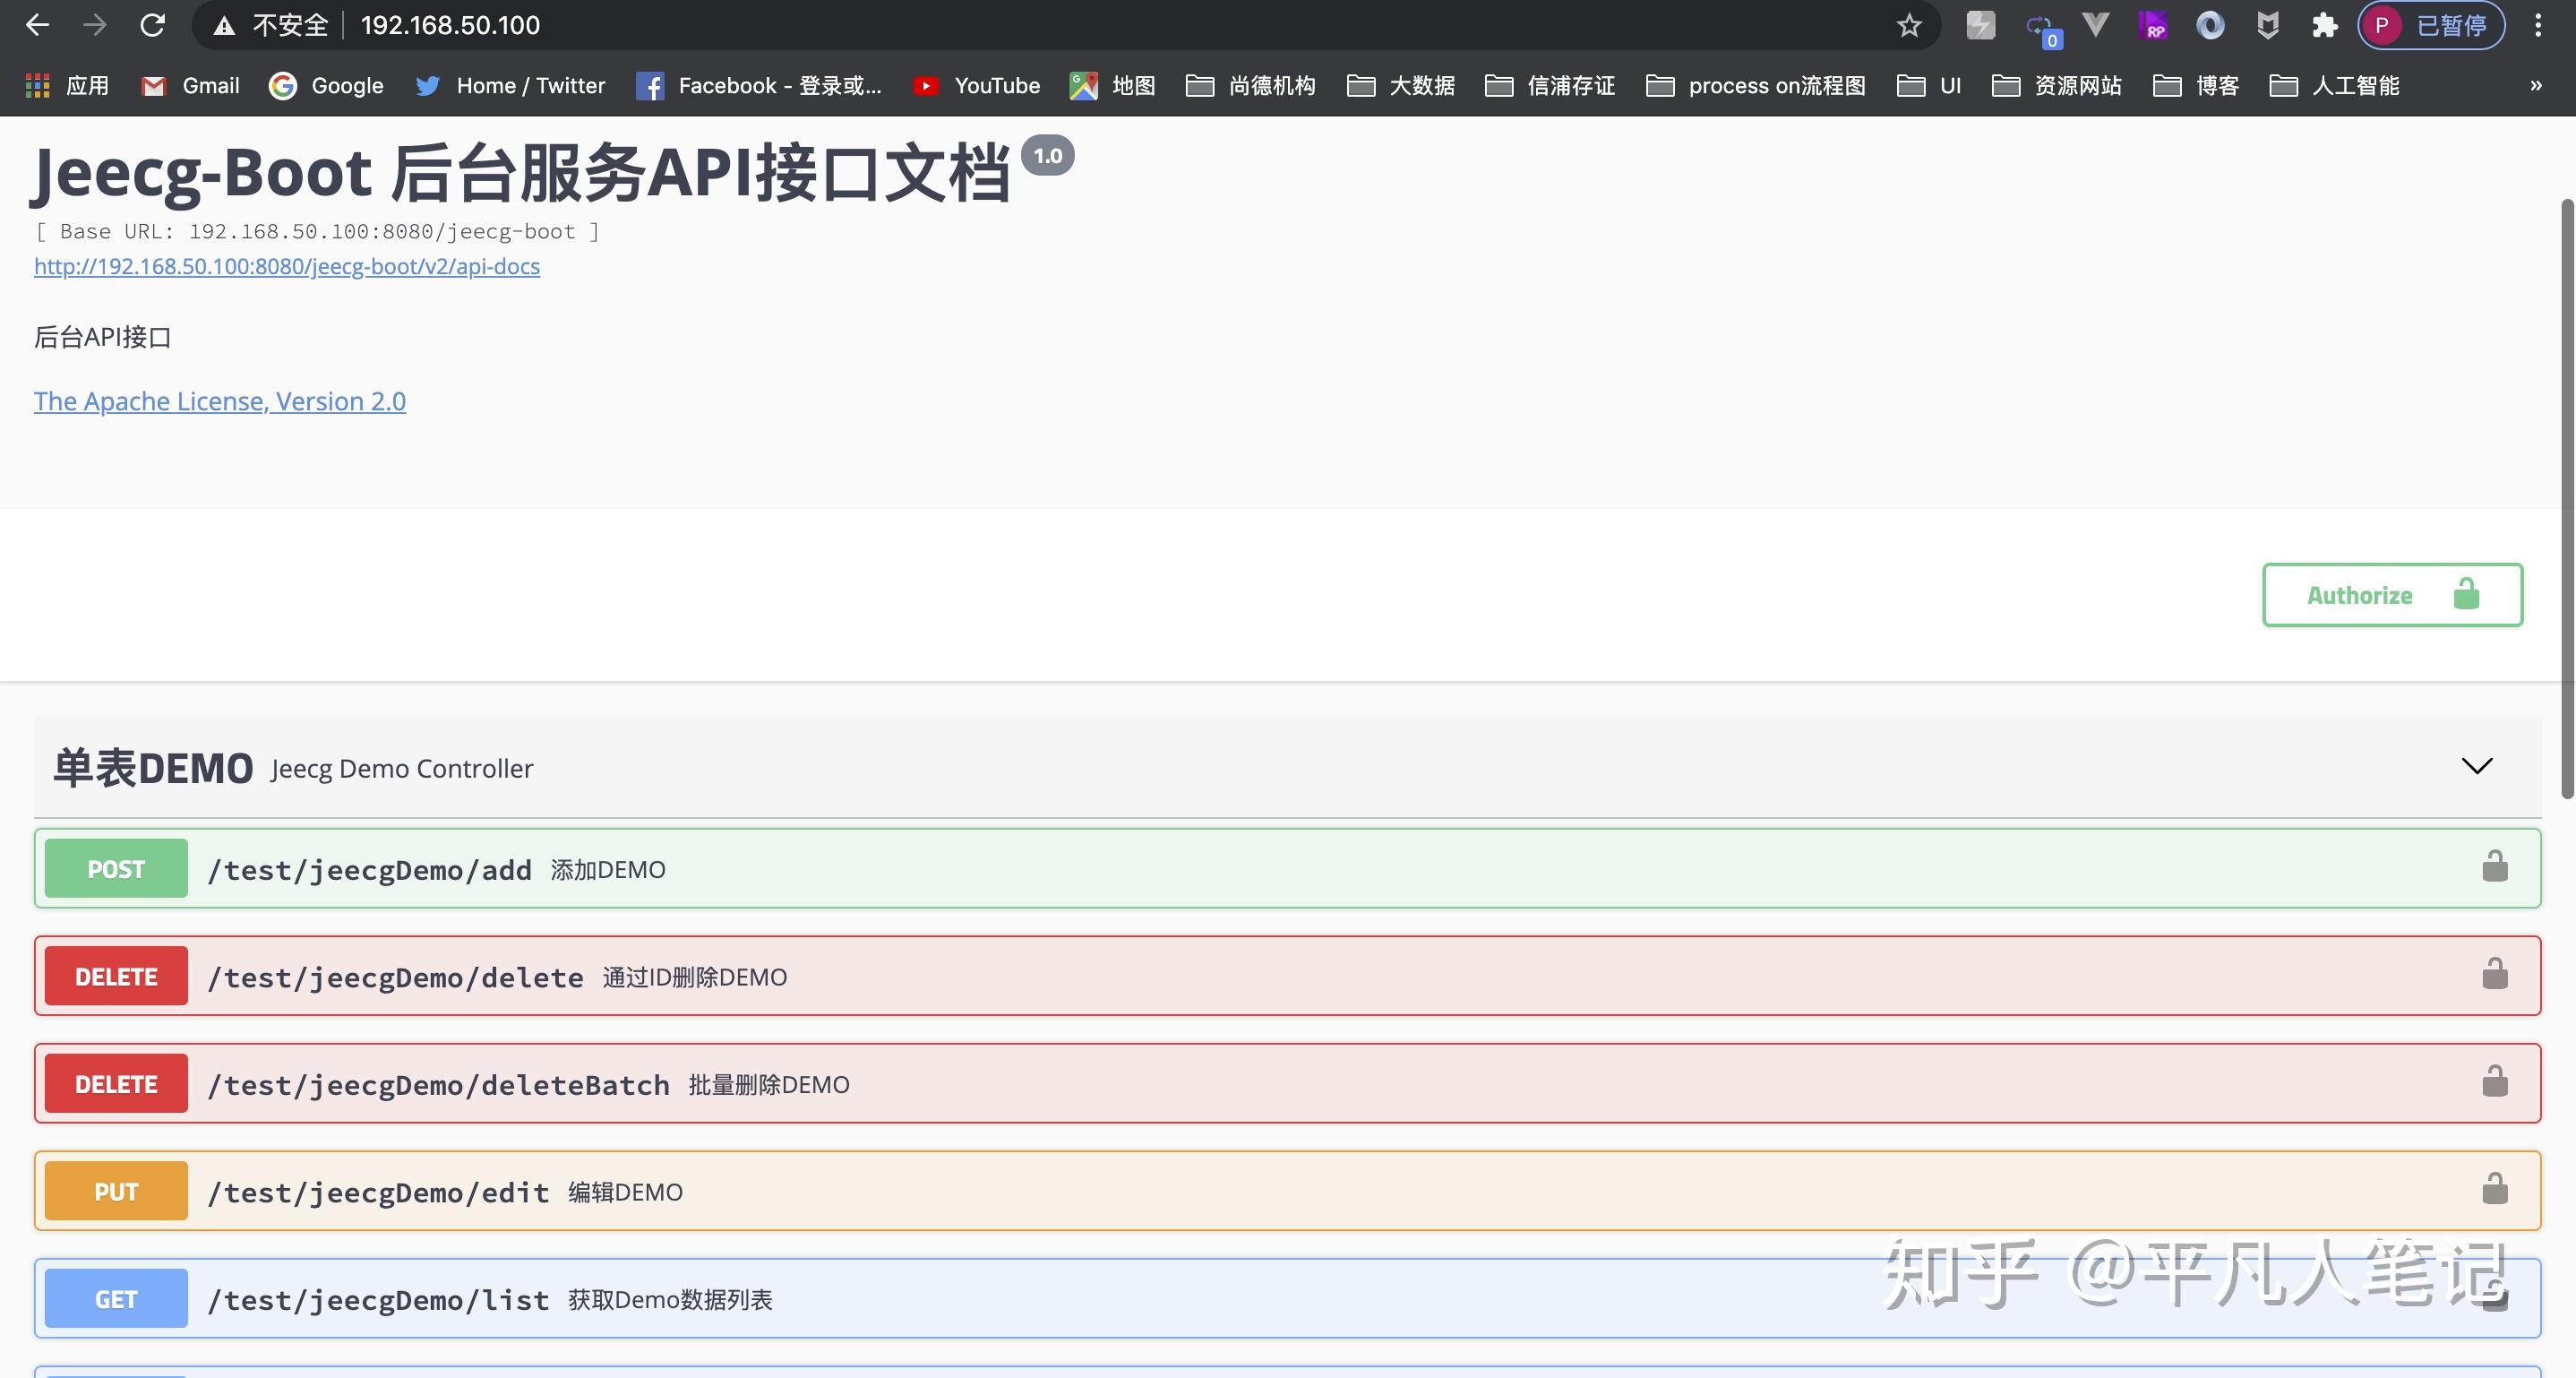The width and height of the screenshot is (2576, 1378).
Task: Reload the current page
Action: coord(151,24)
